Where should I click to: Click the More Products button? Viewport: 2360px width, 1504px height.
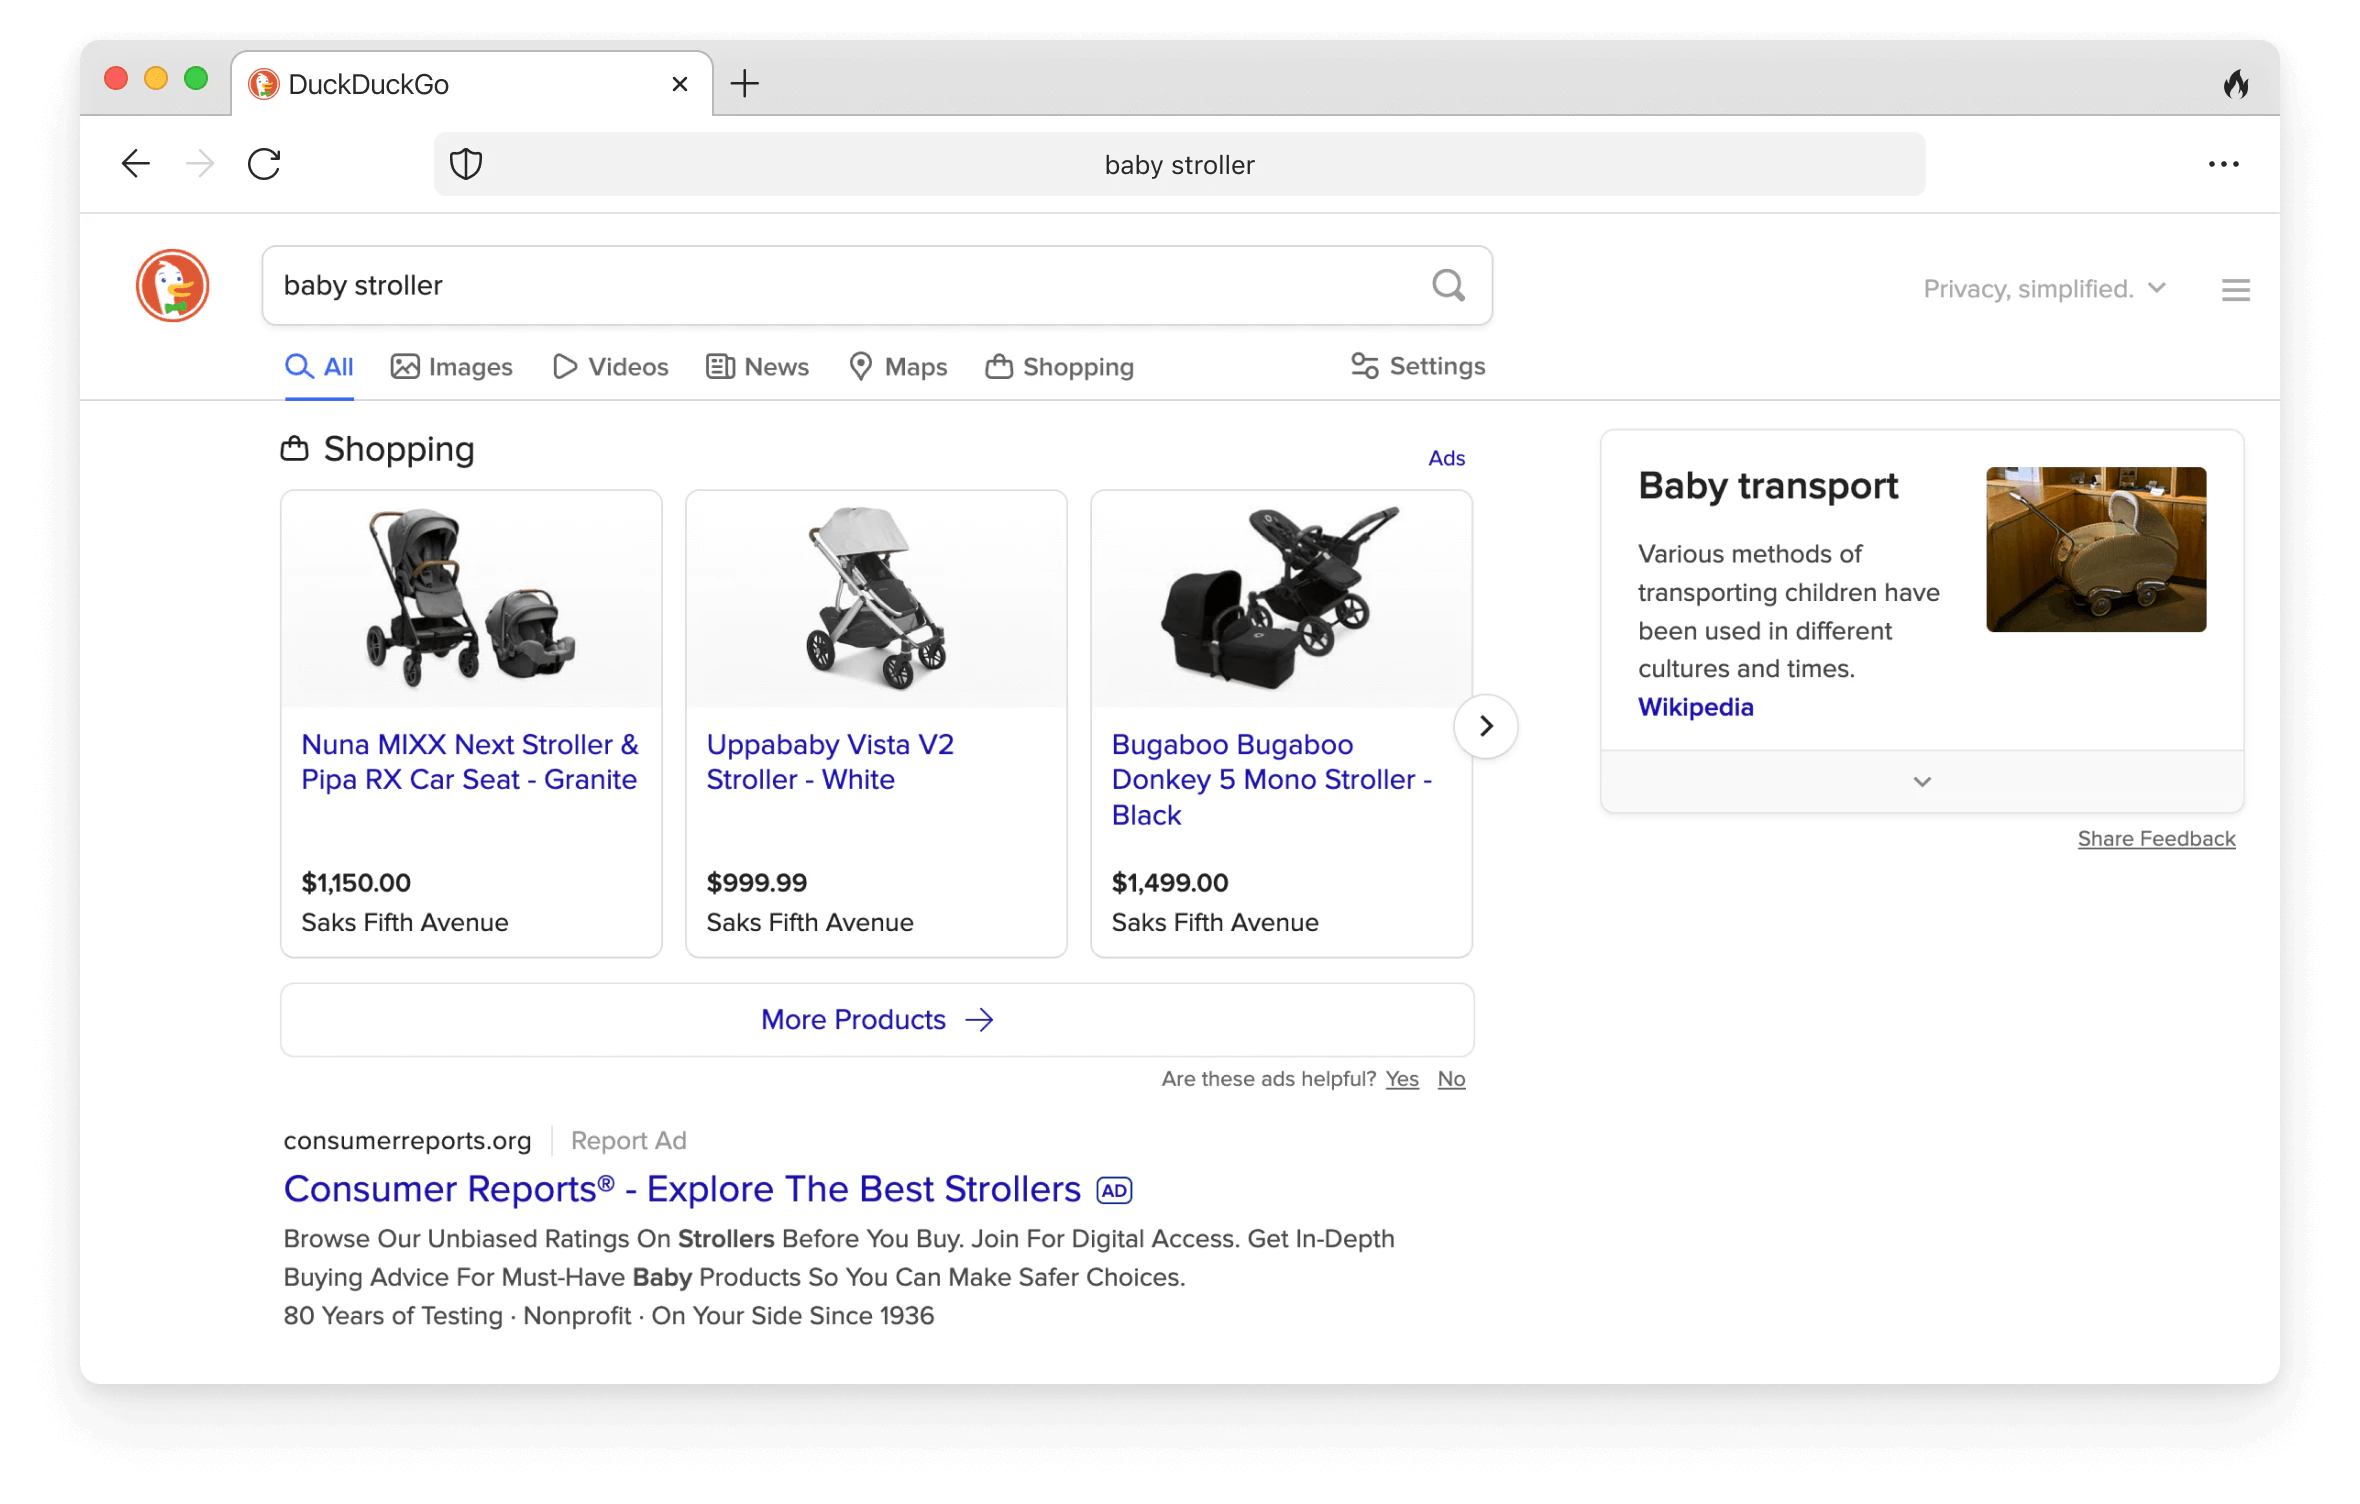(876, 1019)
